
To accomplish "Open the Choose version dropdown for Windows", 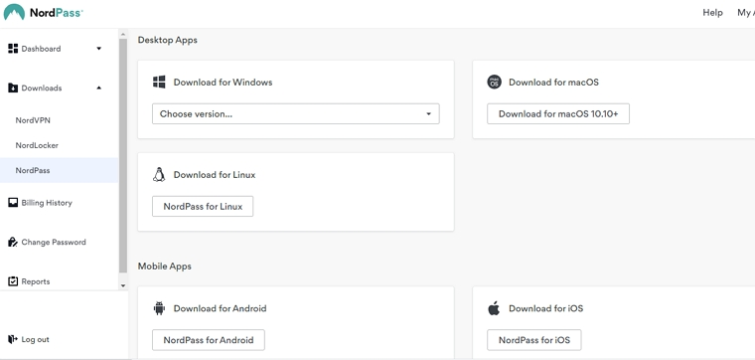I will 296,114.
